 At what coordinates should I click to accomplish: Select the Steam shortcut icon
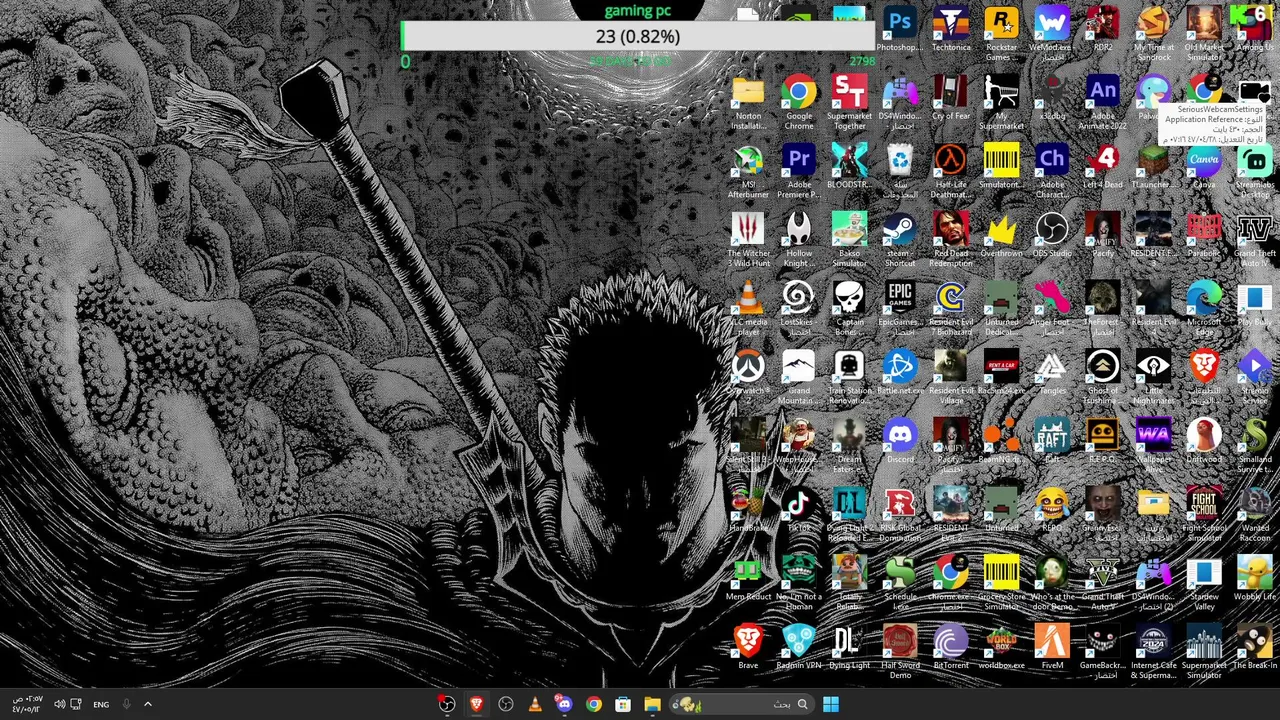click(x=900, y=241)
